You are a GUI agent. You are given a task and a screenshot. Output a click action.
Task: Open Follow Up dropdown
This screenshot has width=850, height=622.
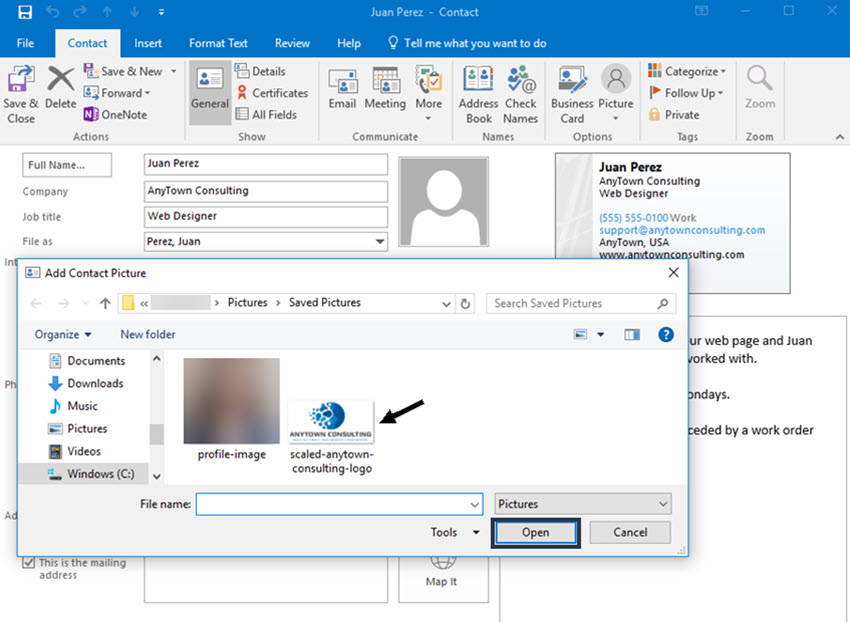point(686,93)
